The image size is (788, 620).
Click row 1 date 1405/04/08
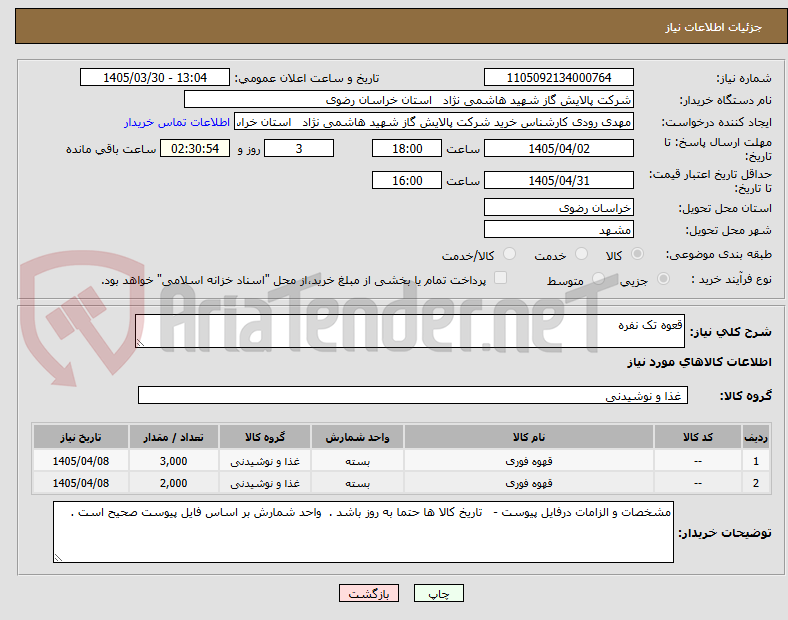click(81, 461)
